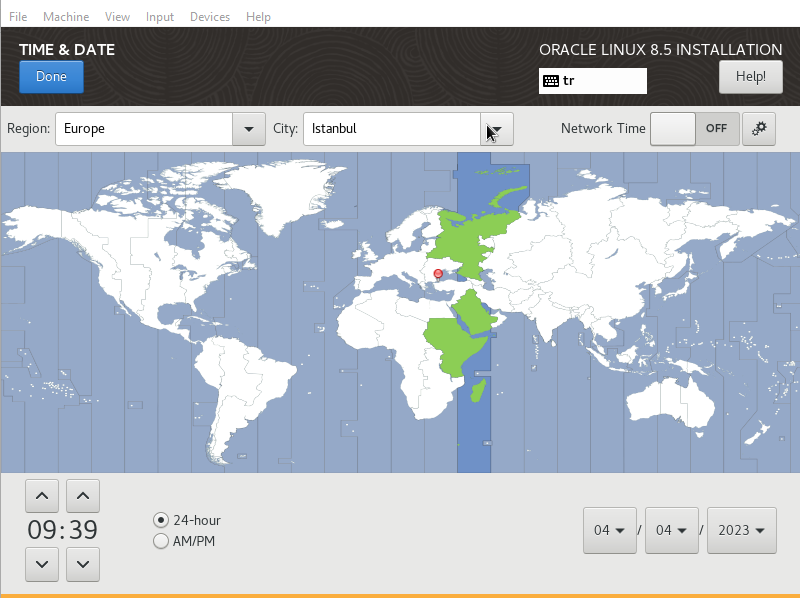Increase the hour value
The image size is (800, 598).
42,495
